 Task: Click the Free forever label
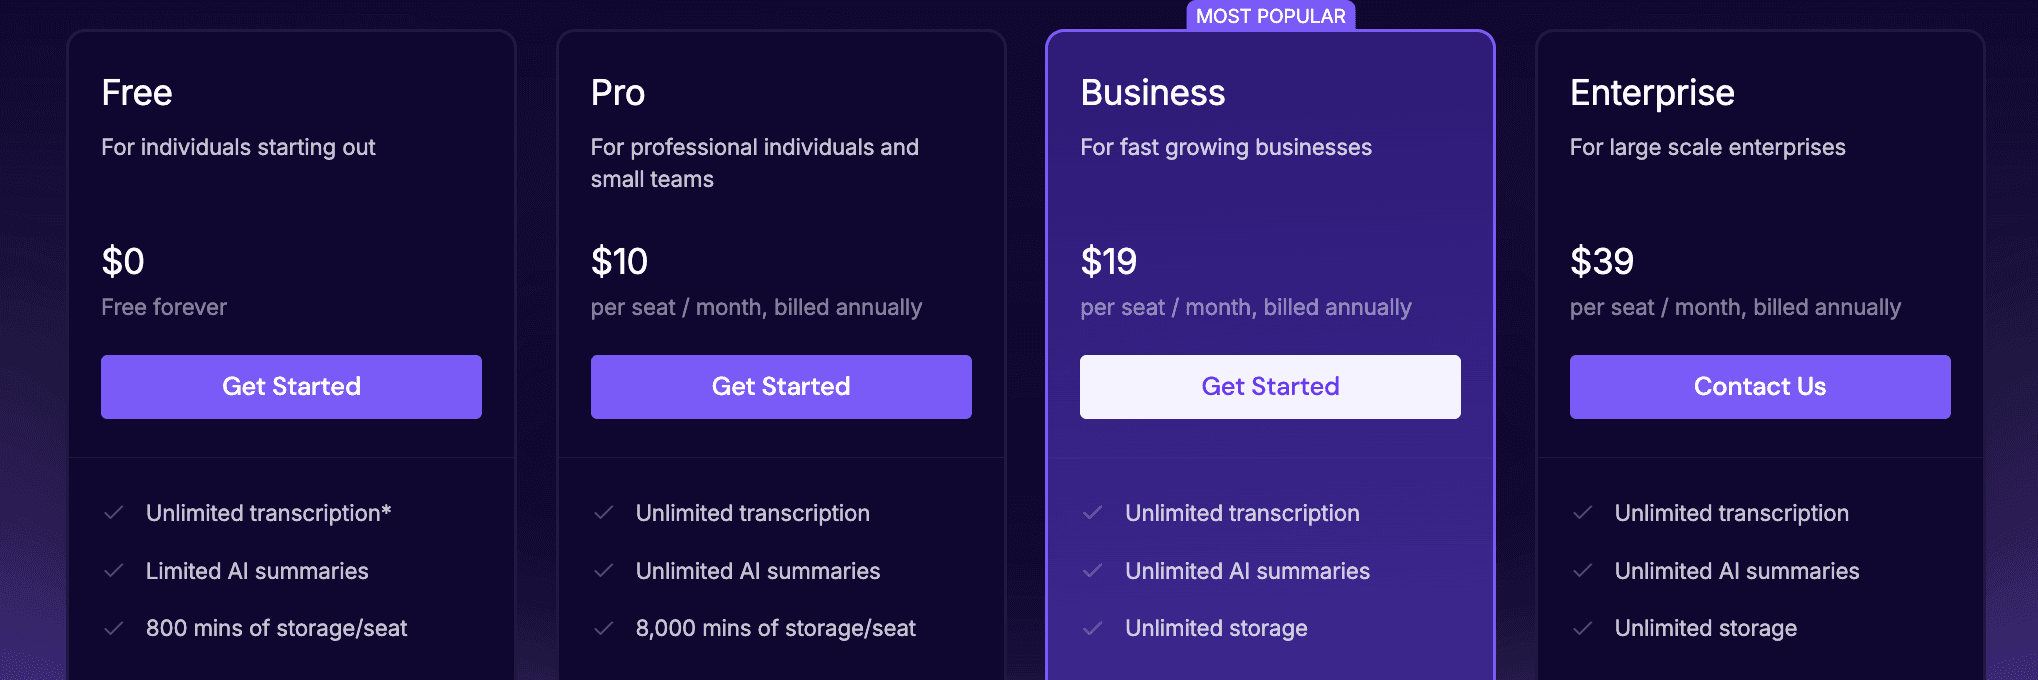[x=164, y=307]
